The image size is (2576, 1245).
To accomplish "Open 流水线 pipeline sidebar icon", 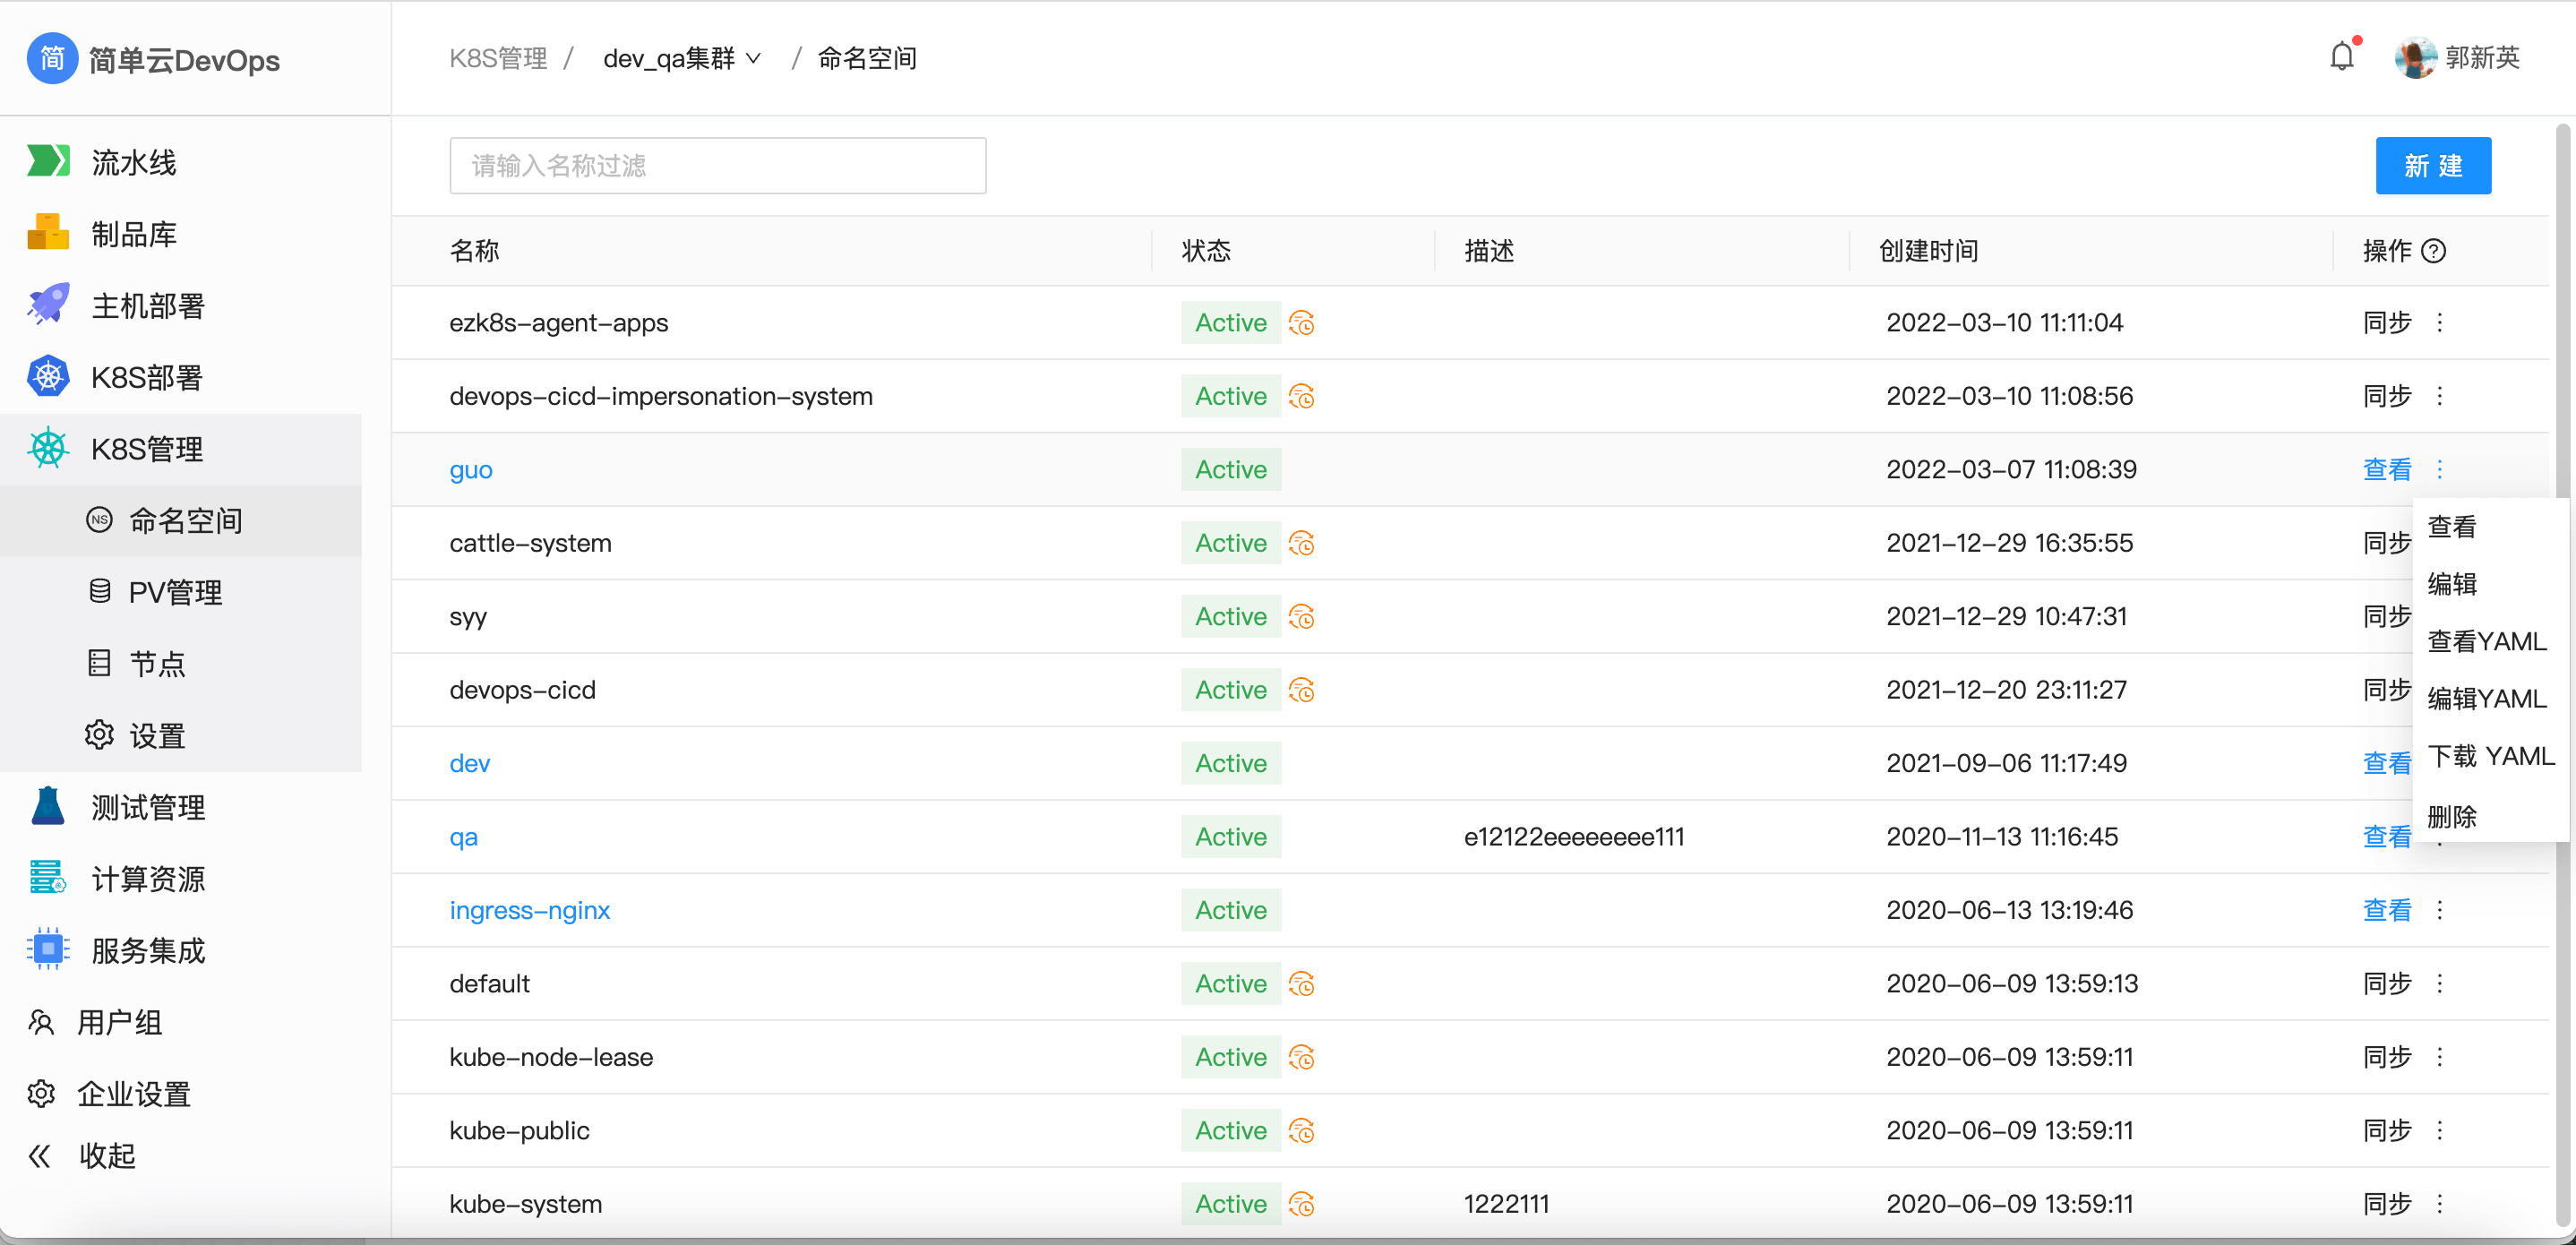I will coord(48,161).
